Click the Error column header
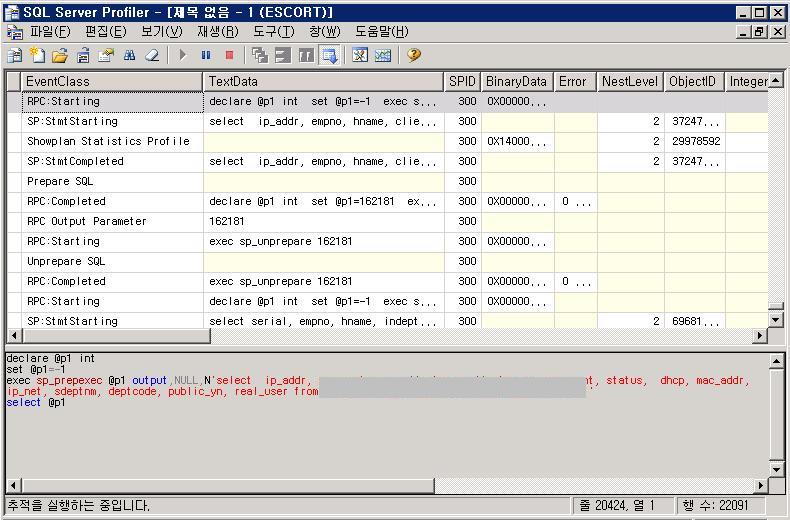Viewport: 790px width, 520px height. tap(575, 82)
